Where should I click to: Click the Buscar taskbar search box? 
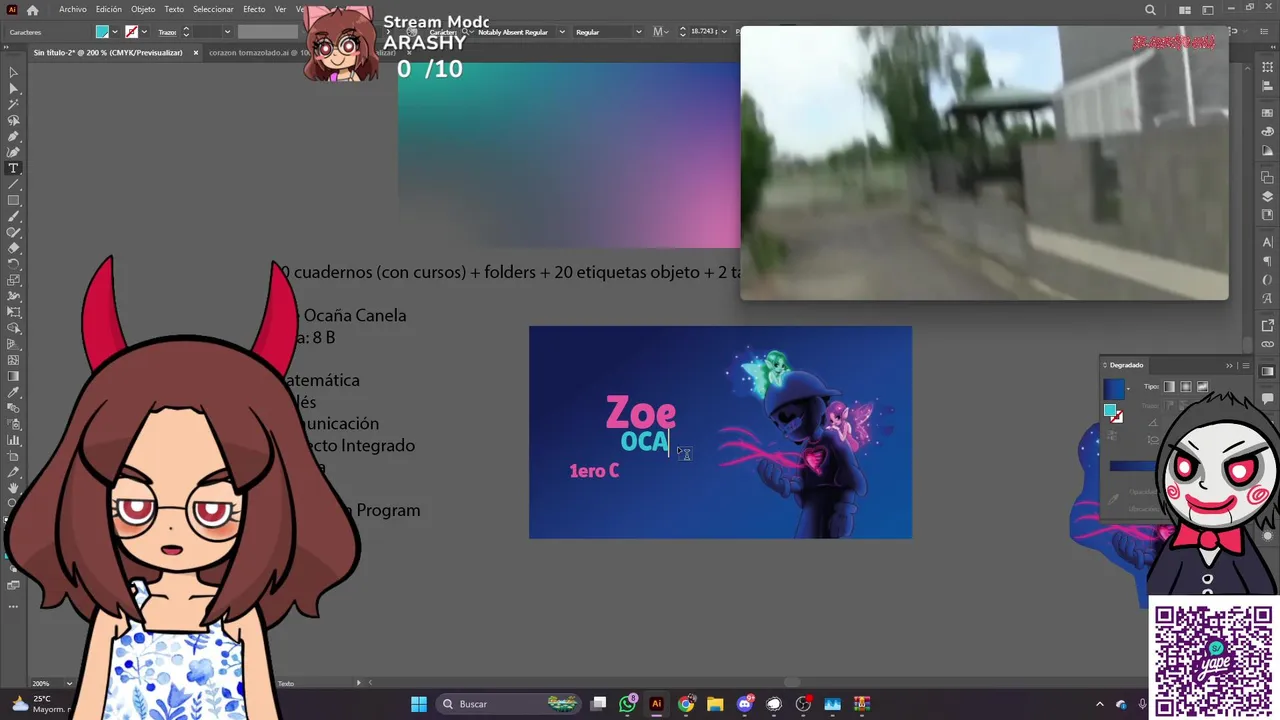pos(510,704)
